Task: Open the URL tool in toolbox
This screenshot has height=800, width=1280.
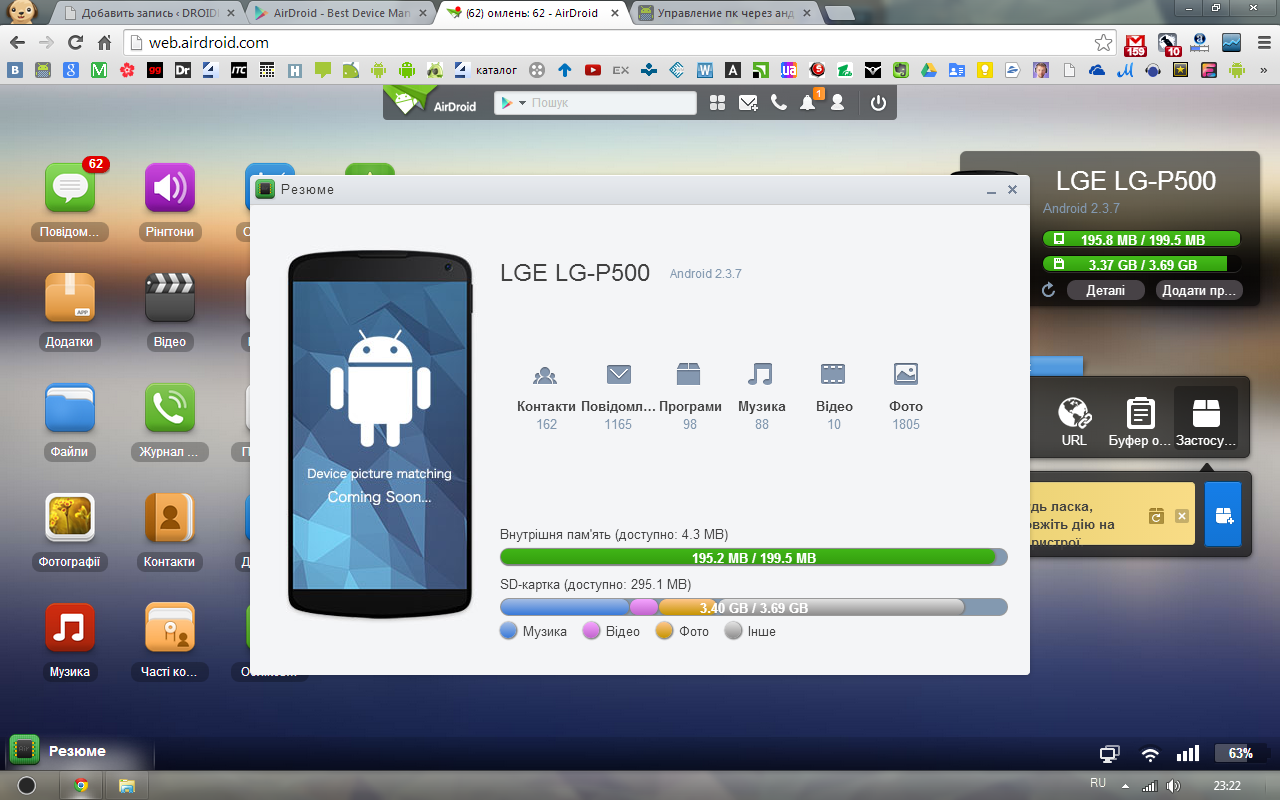Action: [1074, 420]
